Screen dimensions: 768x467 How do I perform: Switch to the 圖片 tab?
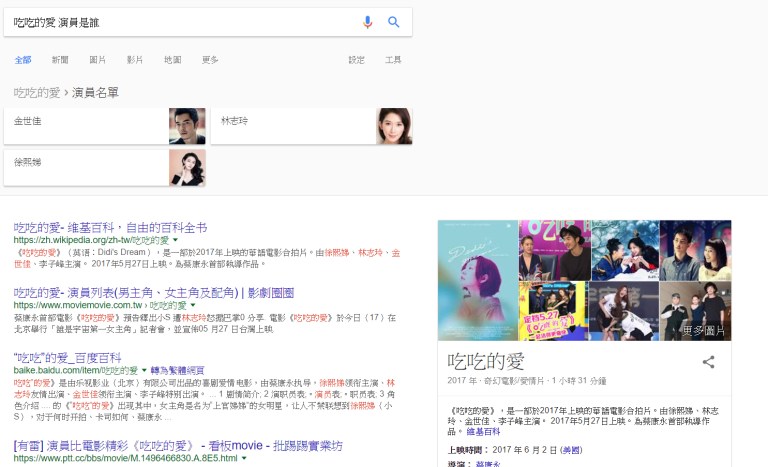98,60
